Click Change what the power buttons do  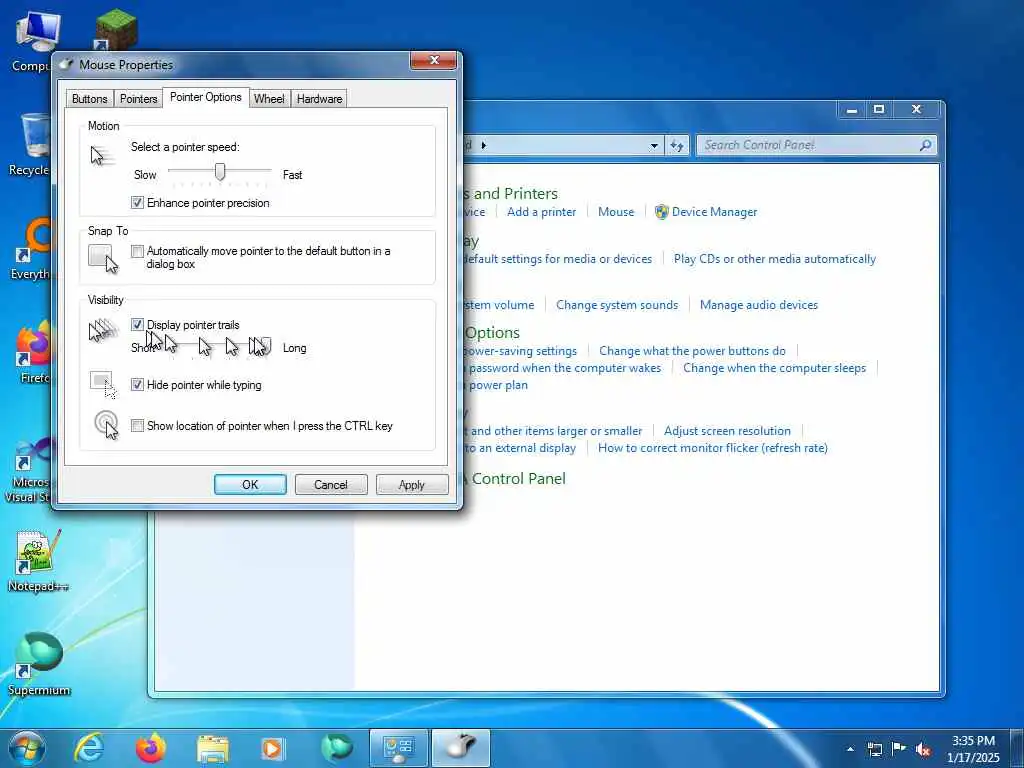(692, 351)
